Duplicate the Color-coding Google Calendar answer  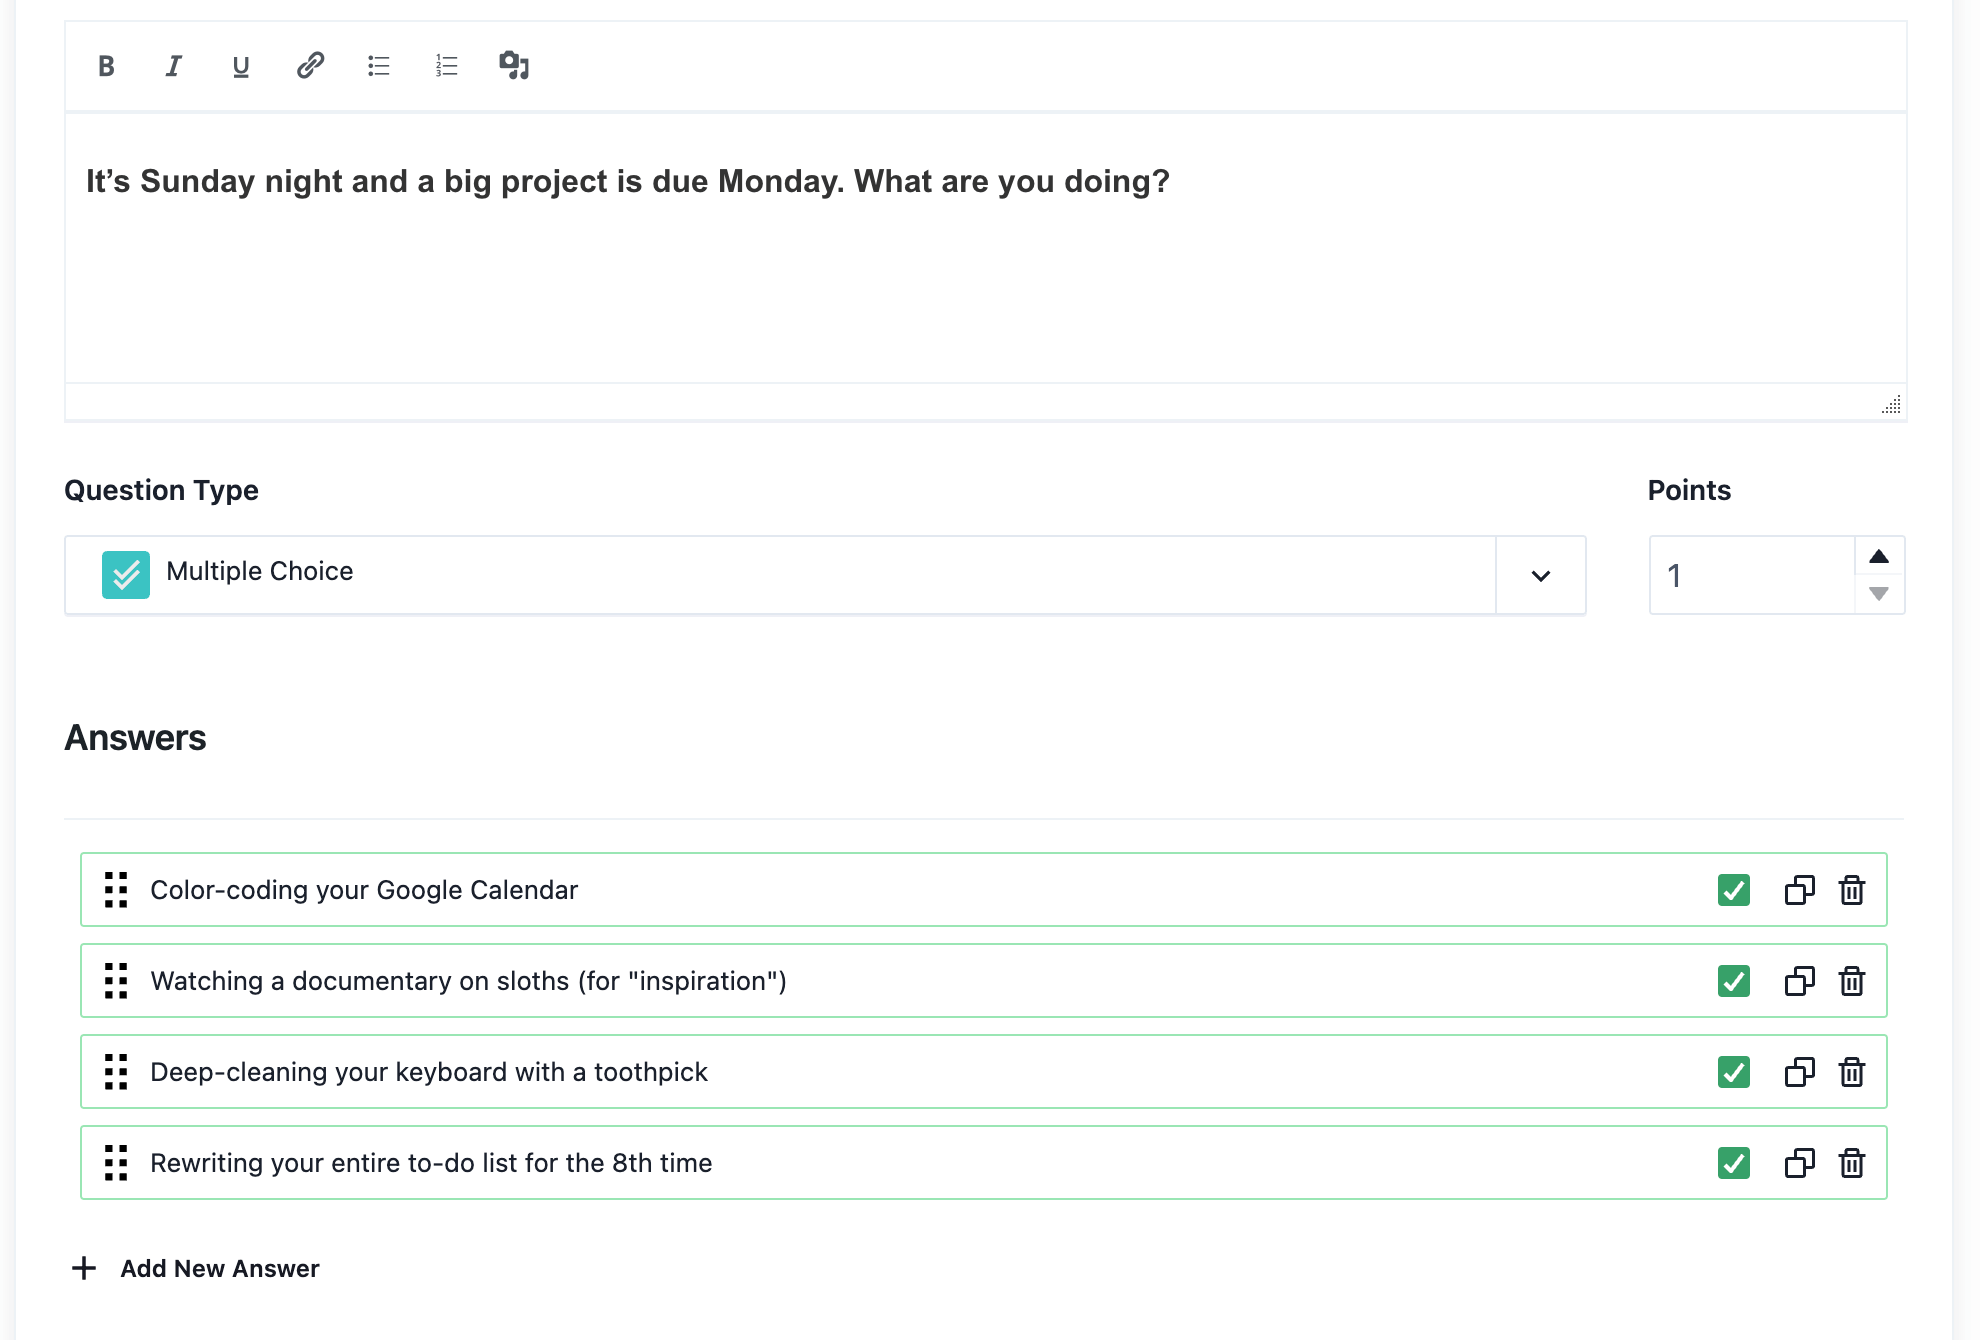point(1799,890)
